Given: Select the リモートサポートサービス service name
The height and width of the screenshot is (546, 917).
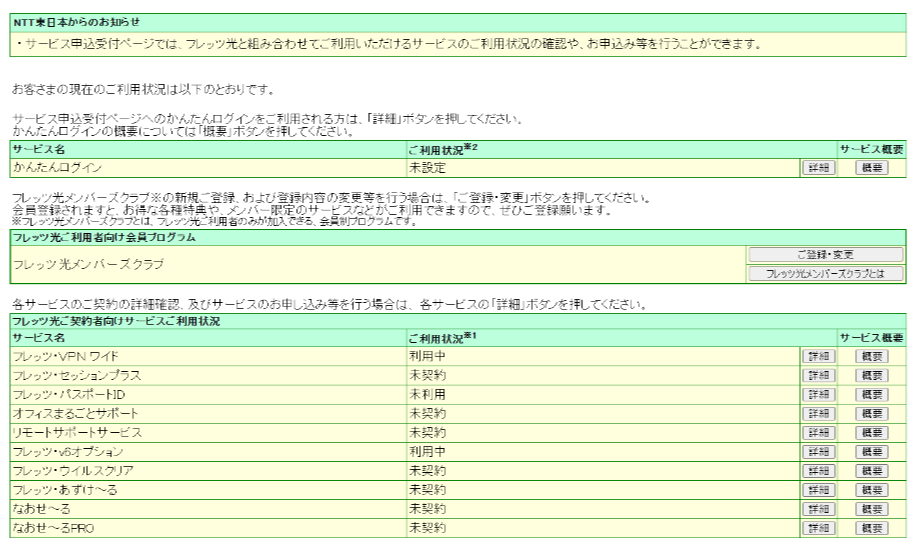Looking at the screenshot, I should (x=77, y=433).
